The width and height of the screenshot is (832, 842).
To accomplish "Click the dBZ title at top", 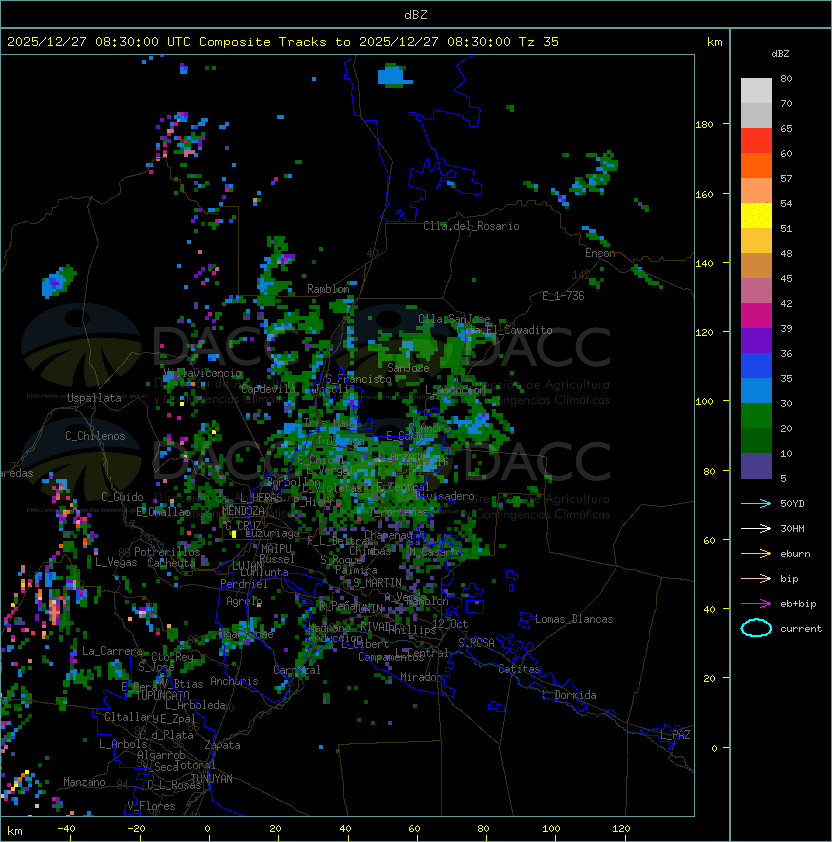I will [415, 14].
